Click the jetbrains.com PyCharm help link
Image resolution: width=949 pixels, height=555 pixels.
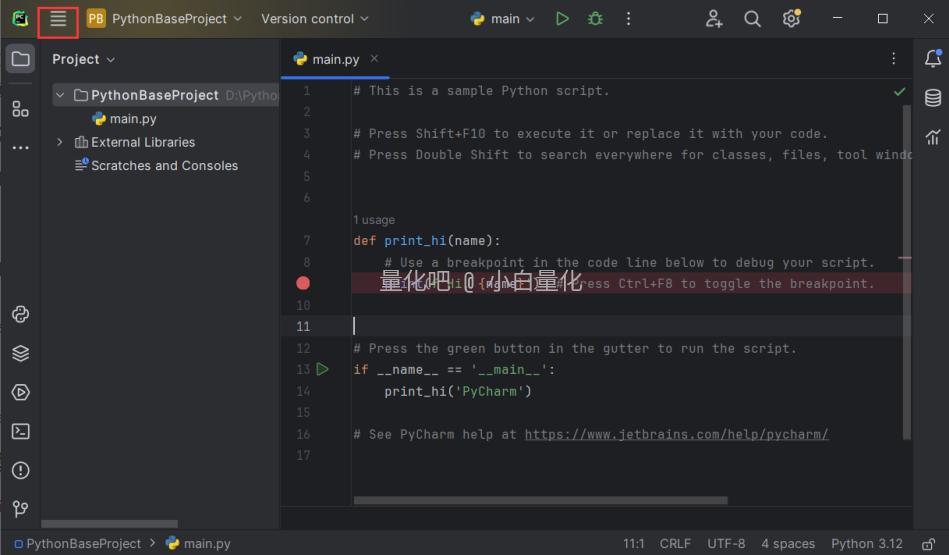pos(676,434)
